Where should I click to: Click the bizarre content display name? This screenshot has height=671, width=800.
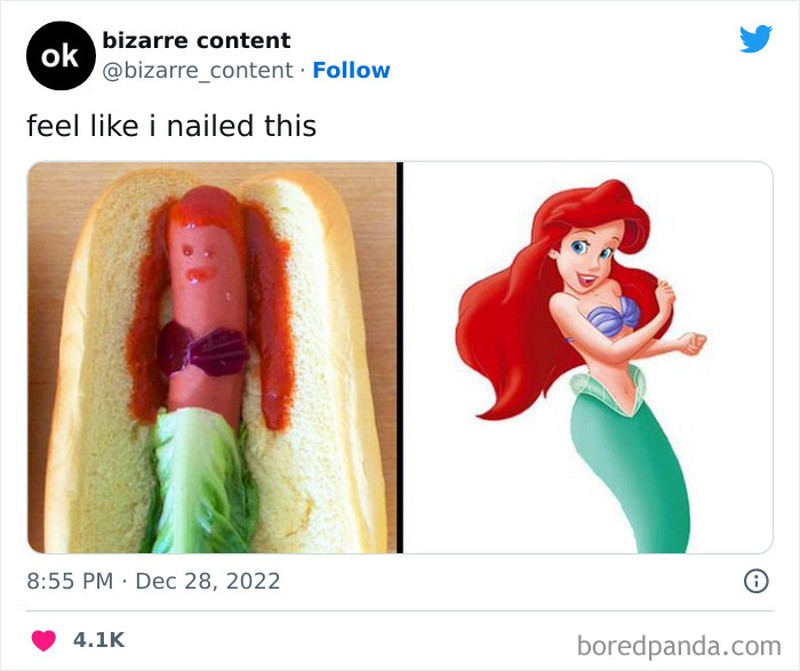click(195, 42)
